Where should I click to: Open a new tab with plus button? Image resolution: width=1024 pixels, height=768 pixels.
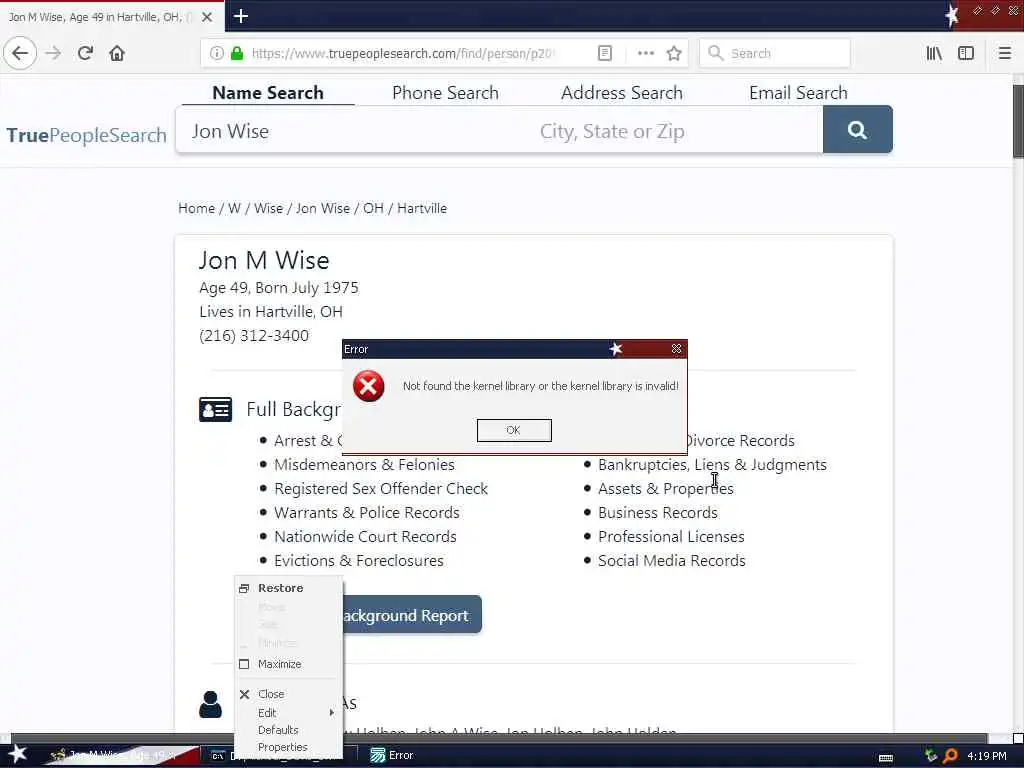click(240, 16)
